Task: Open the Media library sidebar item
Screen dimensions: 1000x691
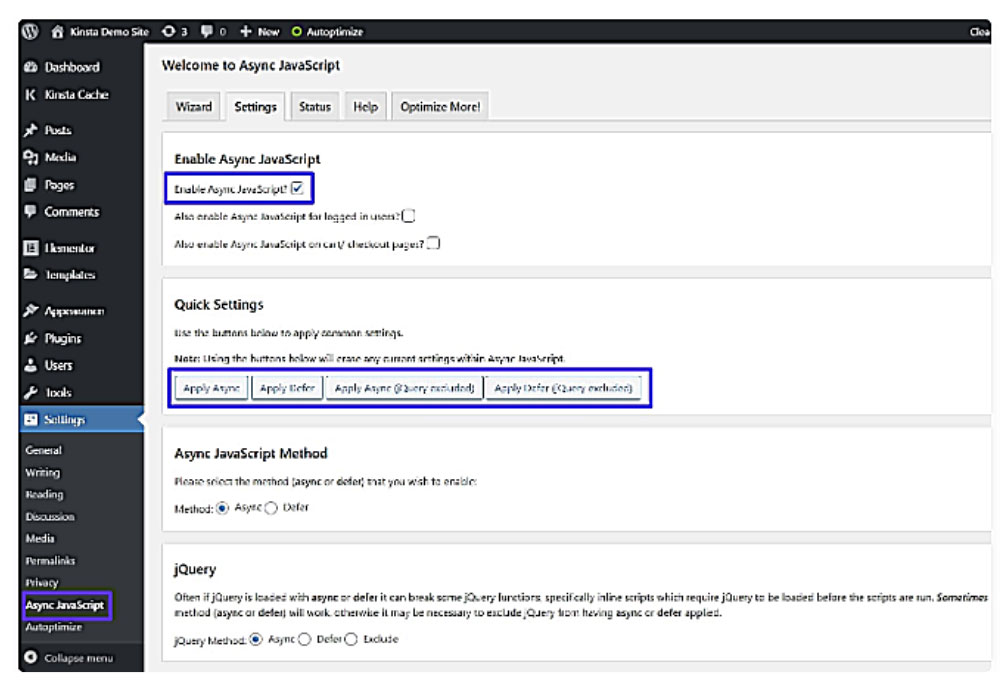Action: [x=59, y=157]
